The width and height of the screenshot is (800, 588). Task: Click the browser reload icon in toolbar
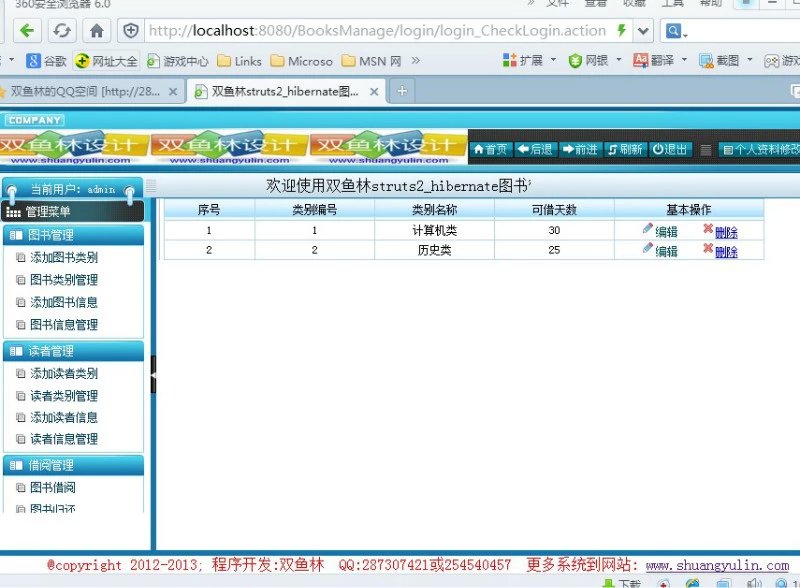pos(61,30)
